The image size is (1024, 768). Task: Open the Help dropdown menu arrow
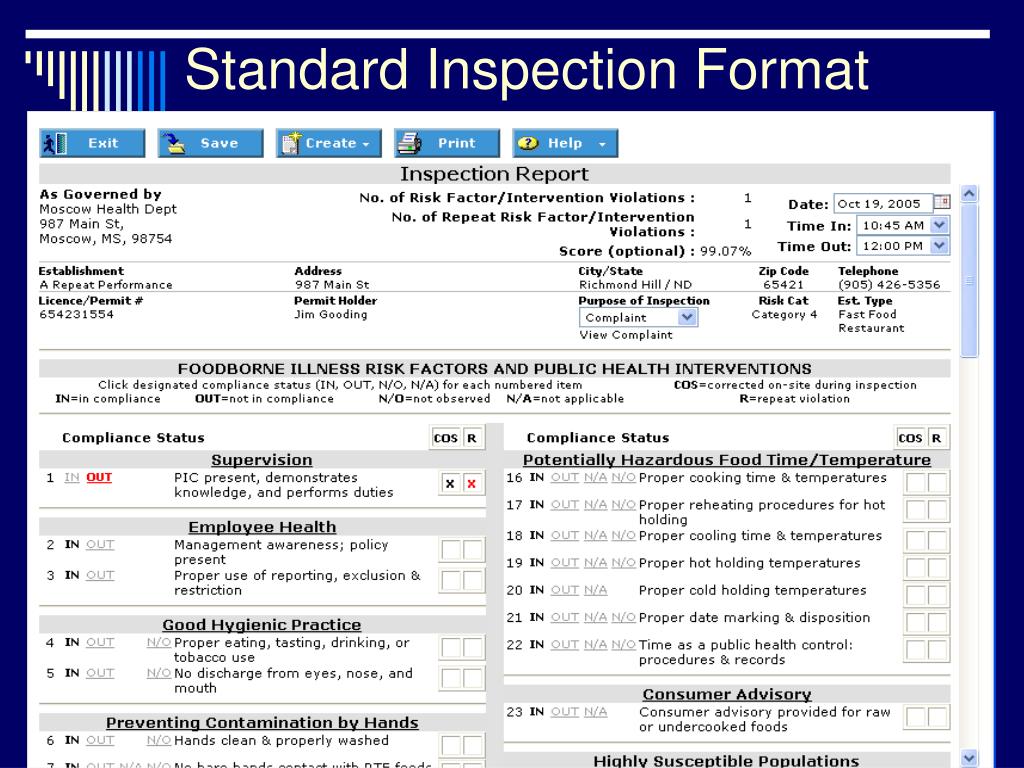pyautogui.click(x=602, y=144)
